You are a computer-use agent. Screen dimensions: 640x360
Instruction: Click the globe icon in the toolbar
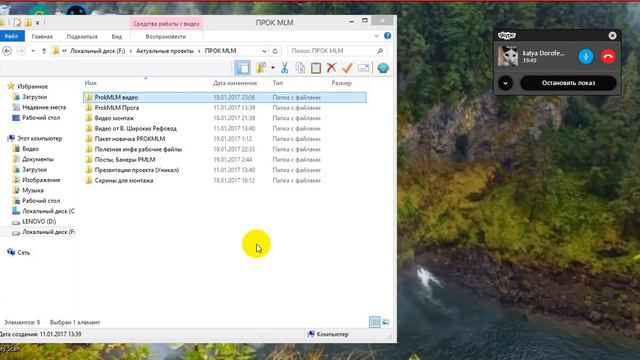pos(383,68)
